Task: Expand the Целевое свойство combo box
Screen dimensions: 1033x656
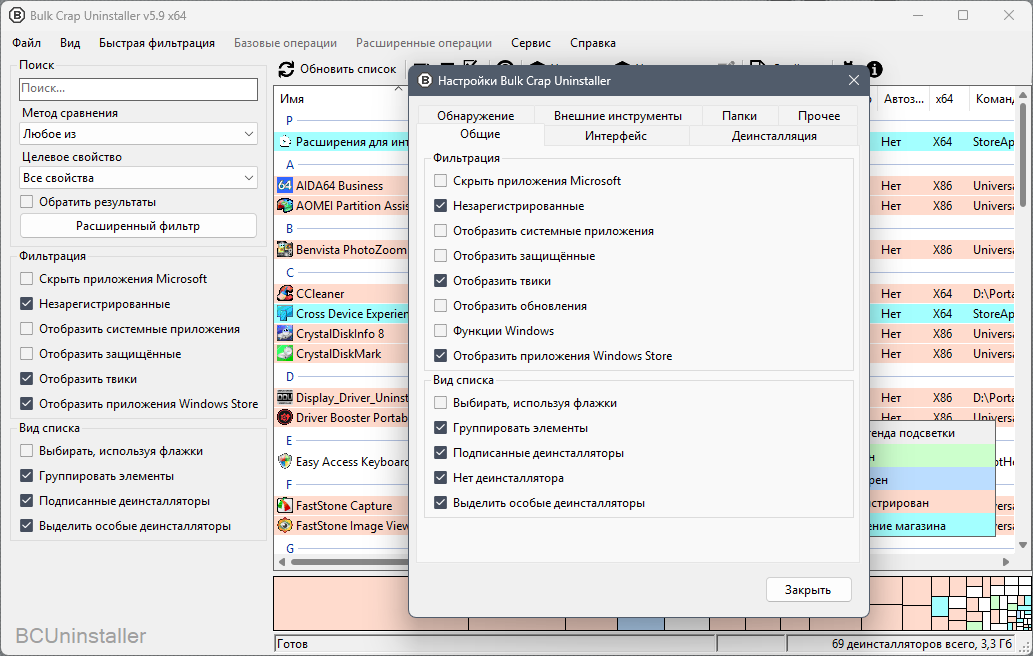Action: click(138, 178)
